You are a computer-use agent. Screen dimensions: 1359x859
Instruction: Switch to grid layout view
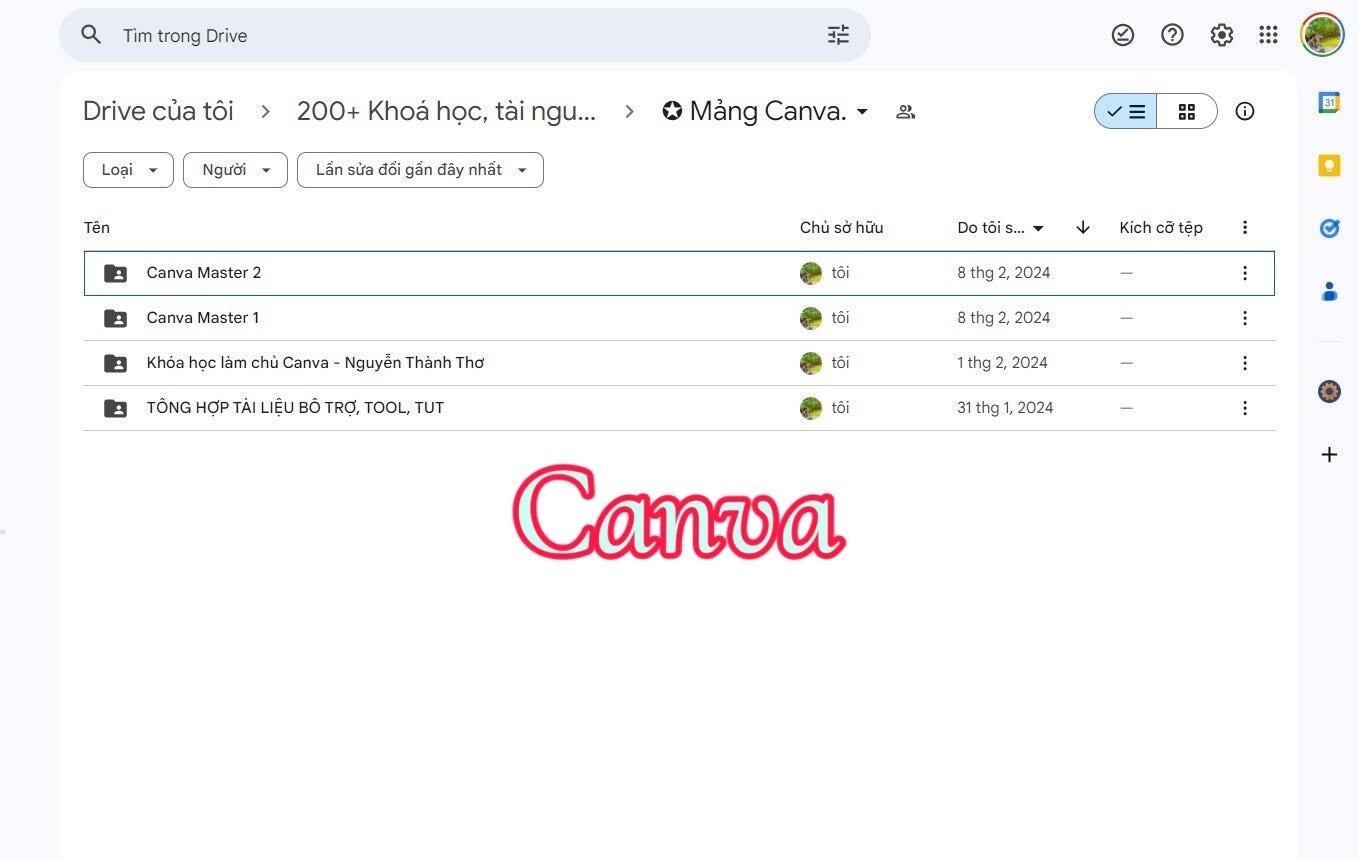pyautogui.click(x=1187, y=111)
